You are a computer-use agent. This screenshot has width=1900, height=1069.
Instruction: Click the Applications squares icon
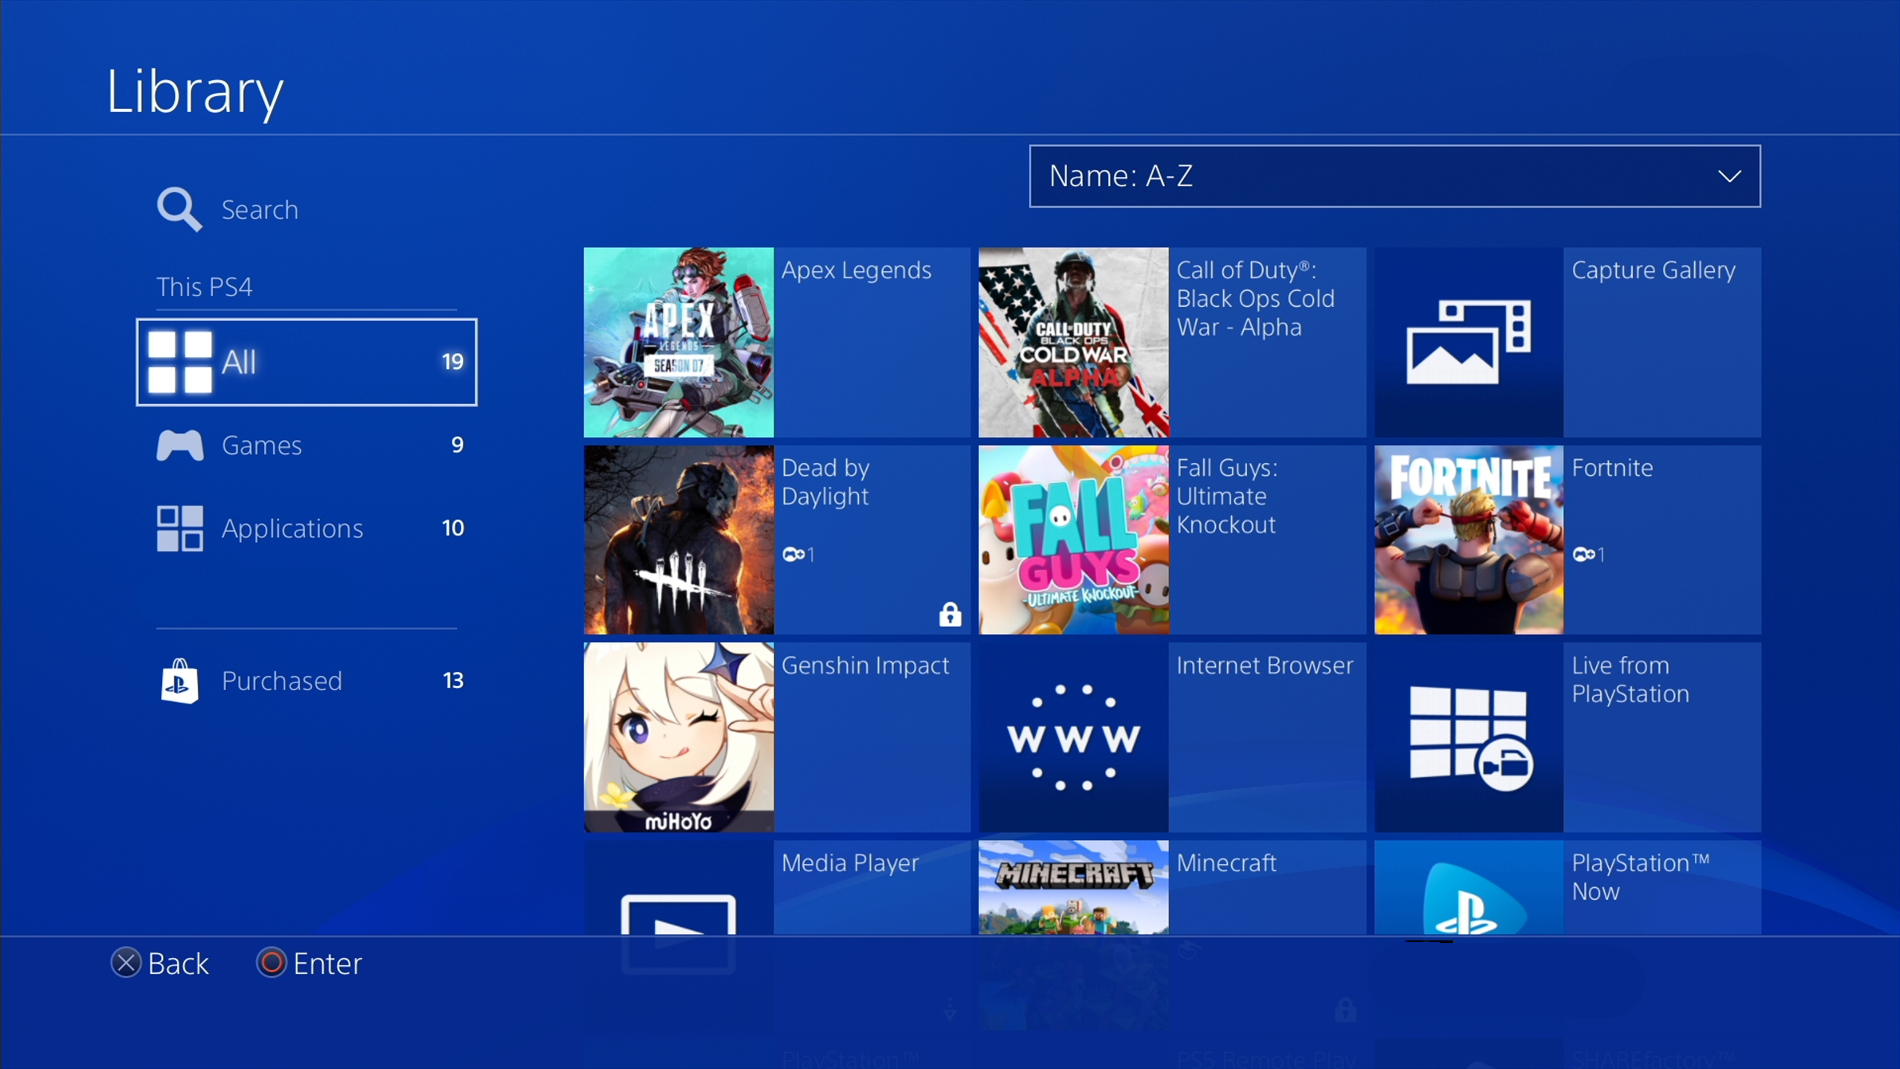point(180,528)
